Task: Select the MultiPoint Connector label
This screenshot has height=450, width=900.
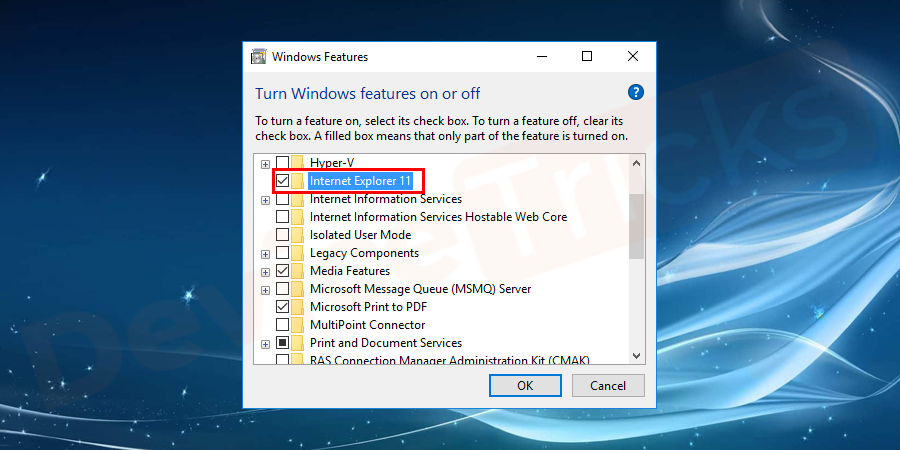Action: 367,324
